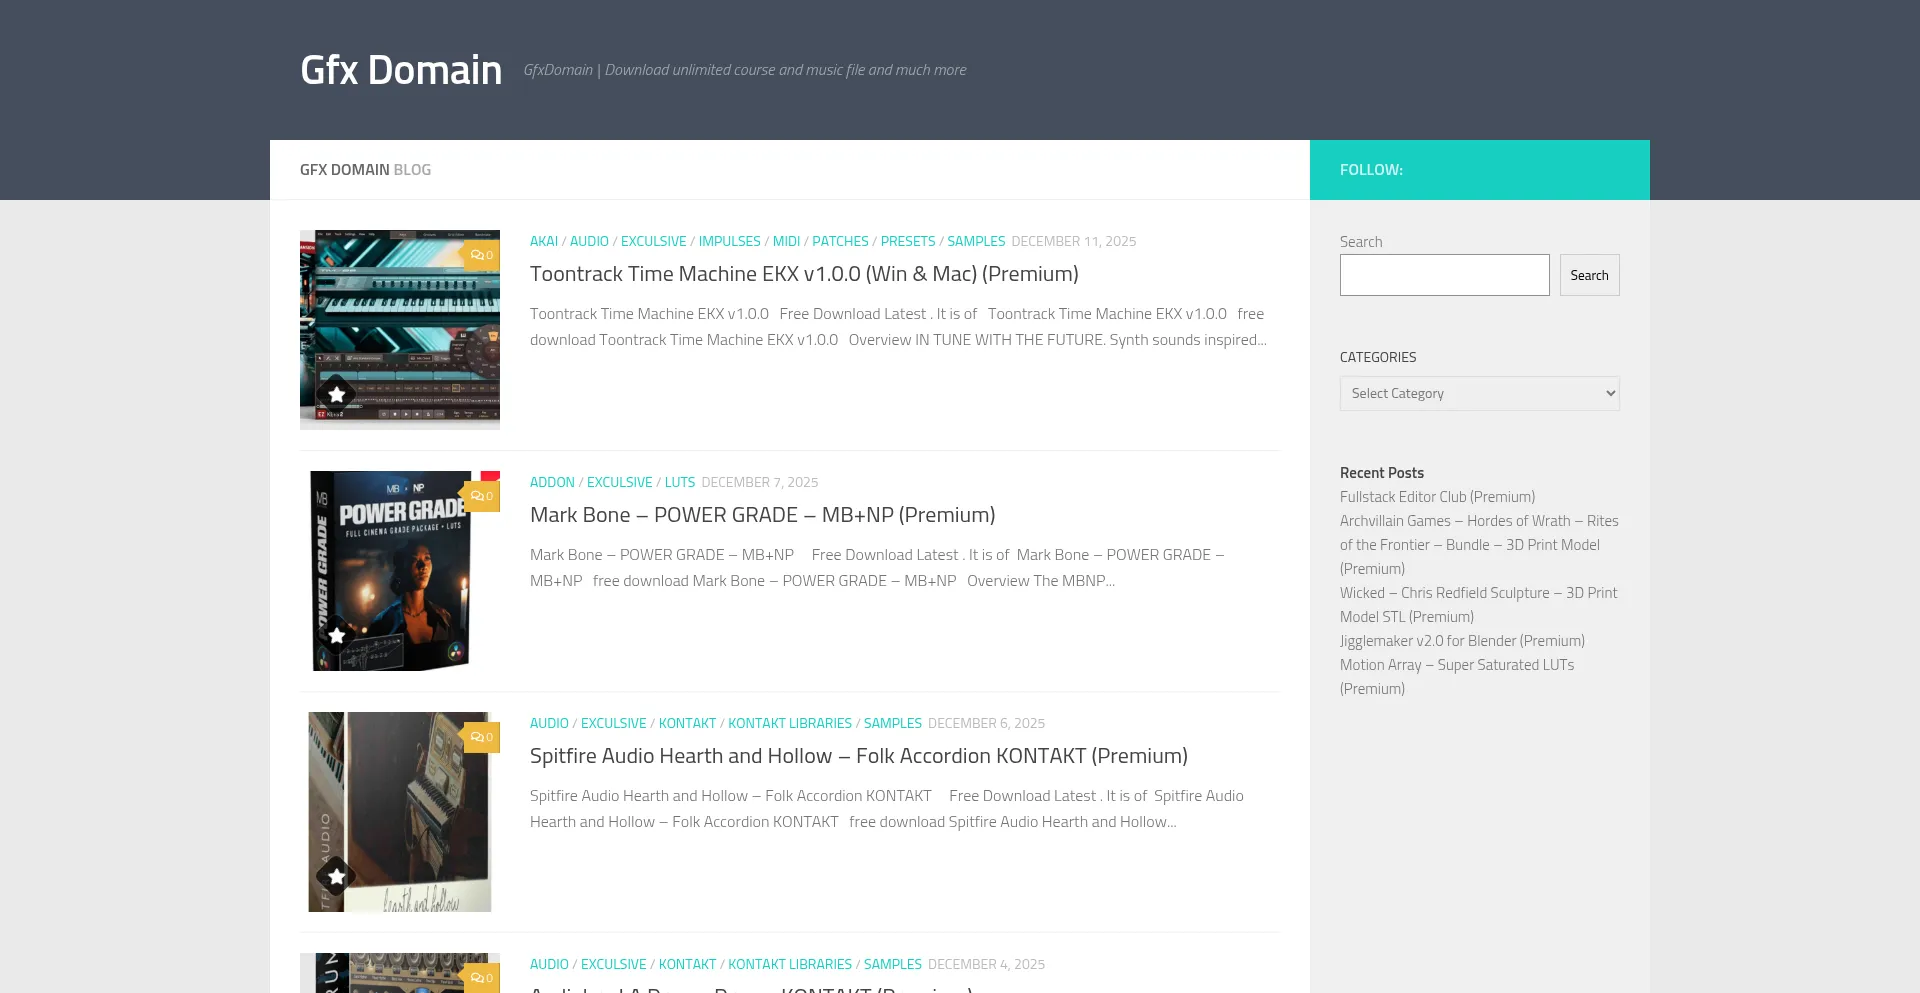Open Motion Array Super Saturated LUTs post
Screen dimensions: 1920x993
click(x=1456, y=665)
